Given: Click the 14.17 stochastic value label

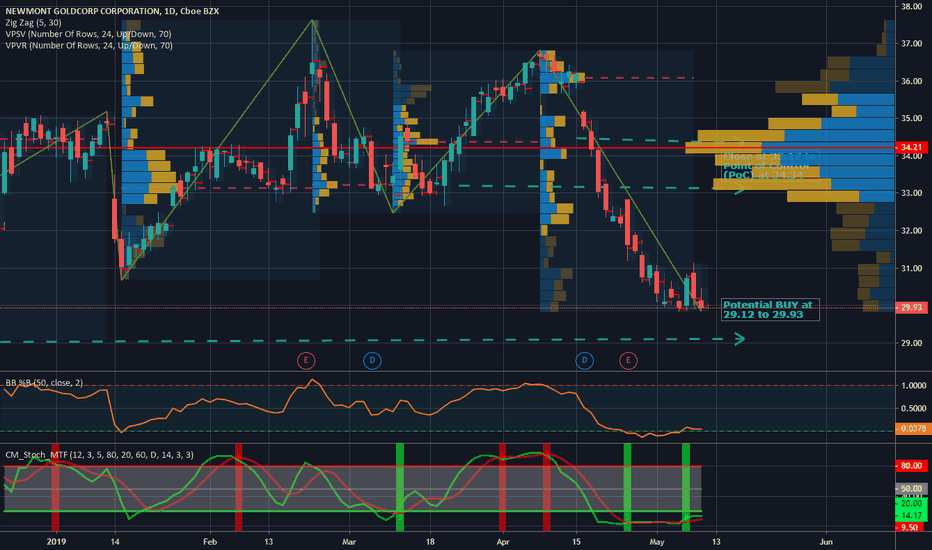Looking at the screenshot, I should coord(911,516).
